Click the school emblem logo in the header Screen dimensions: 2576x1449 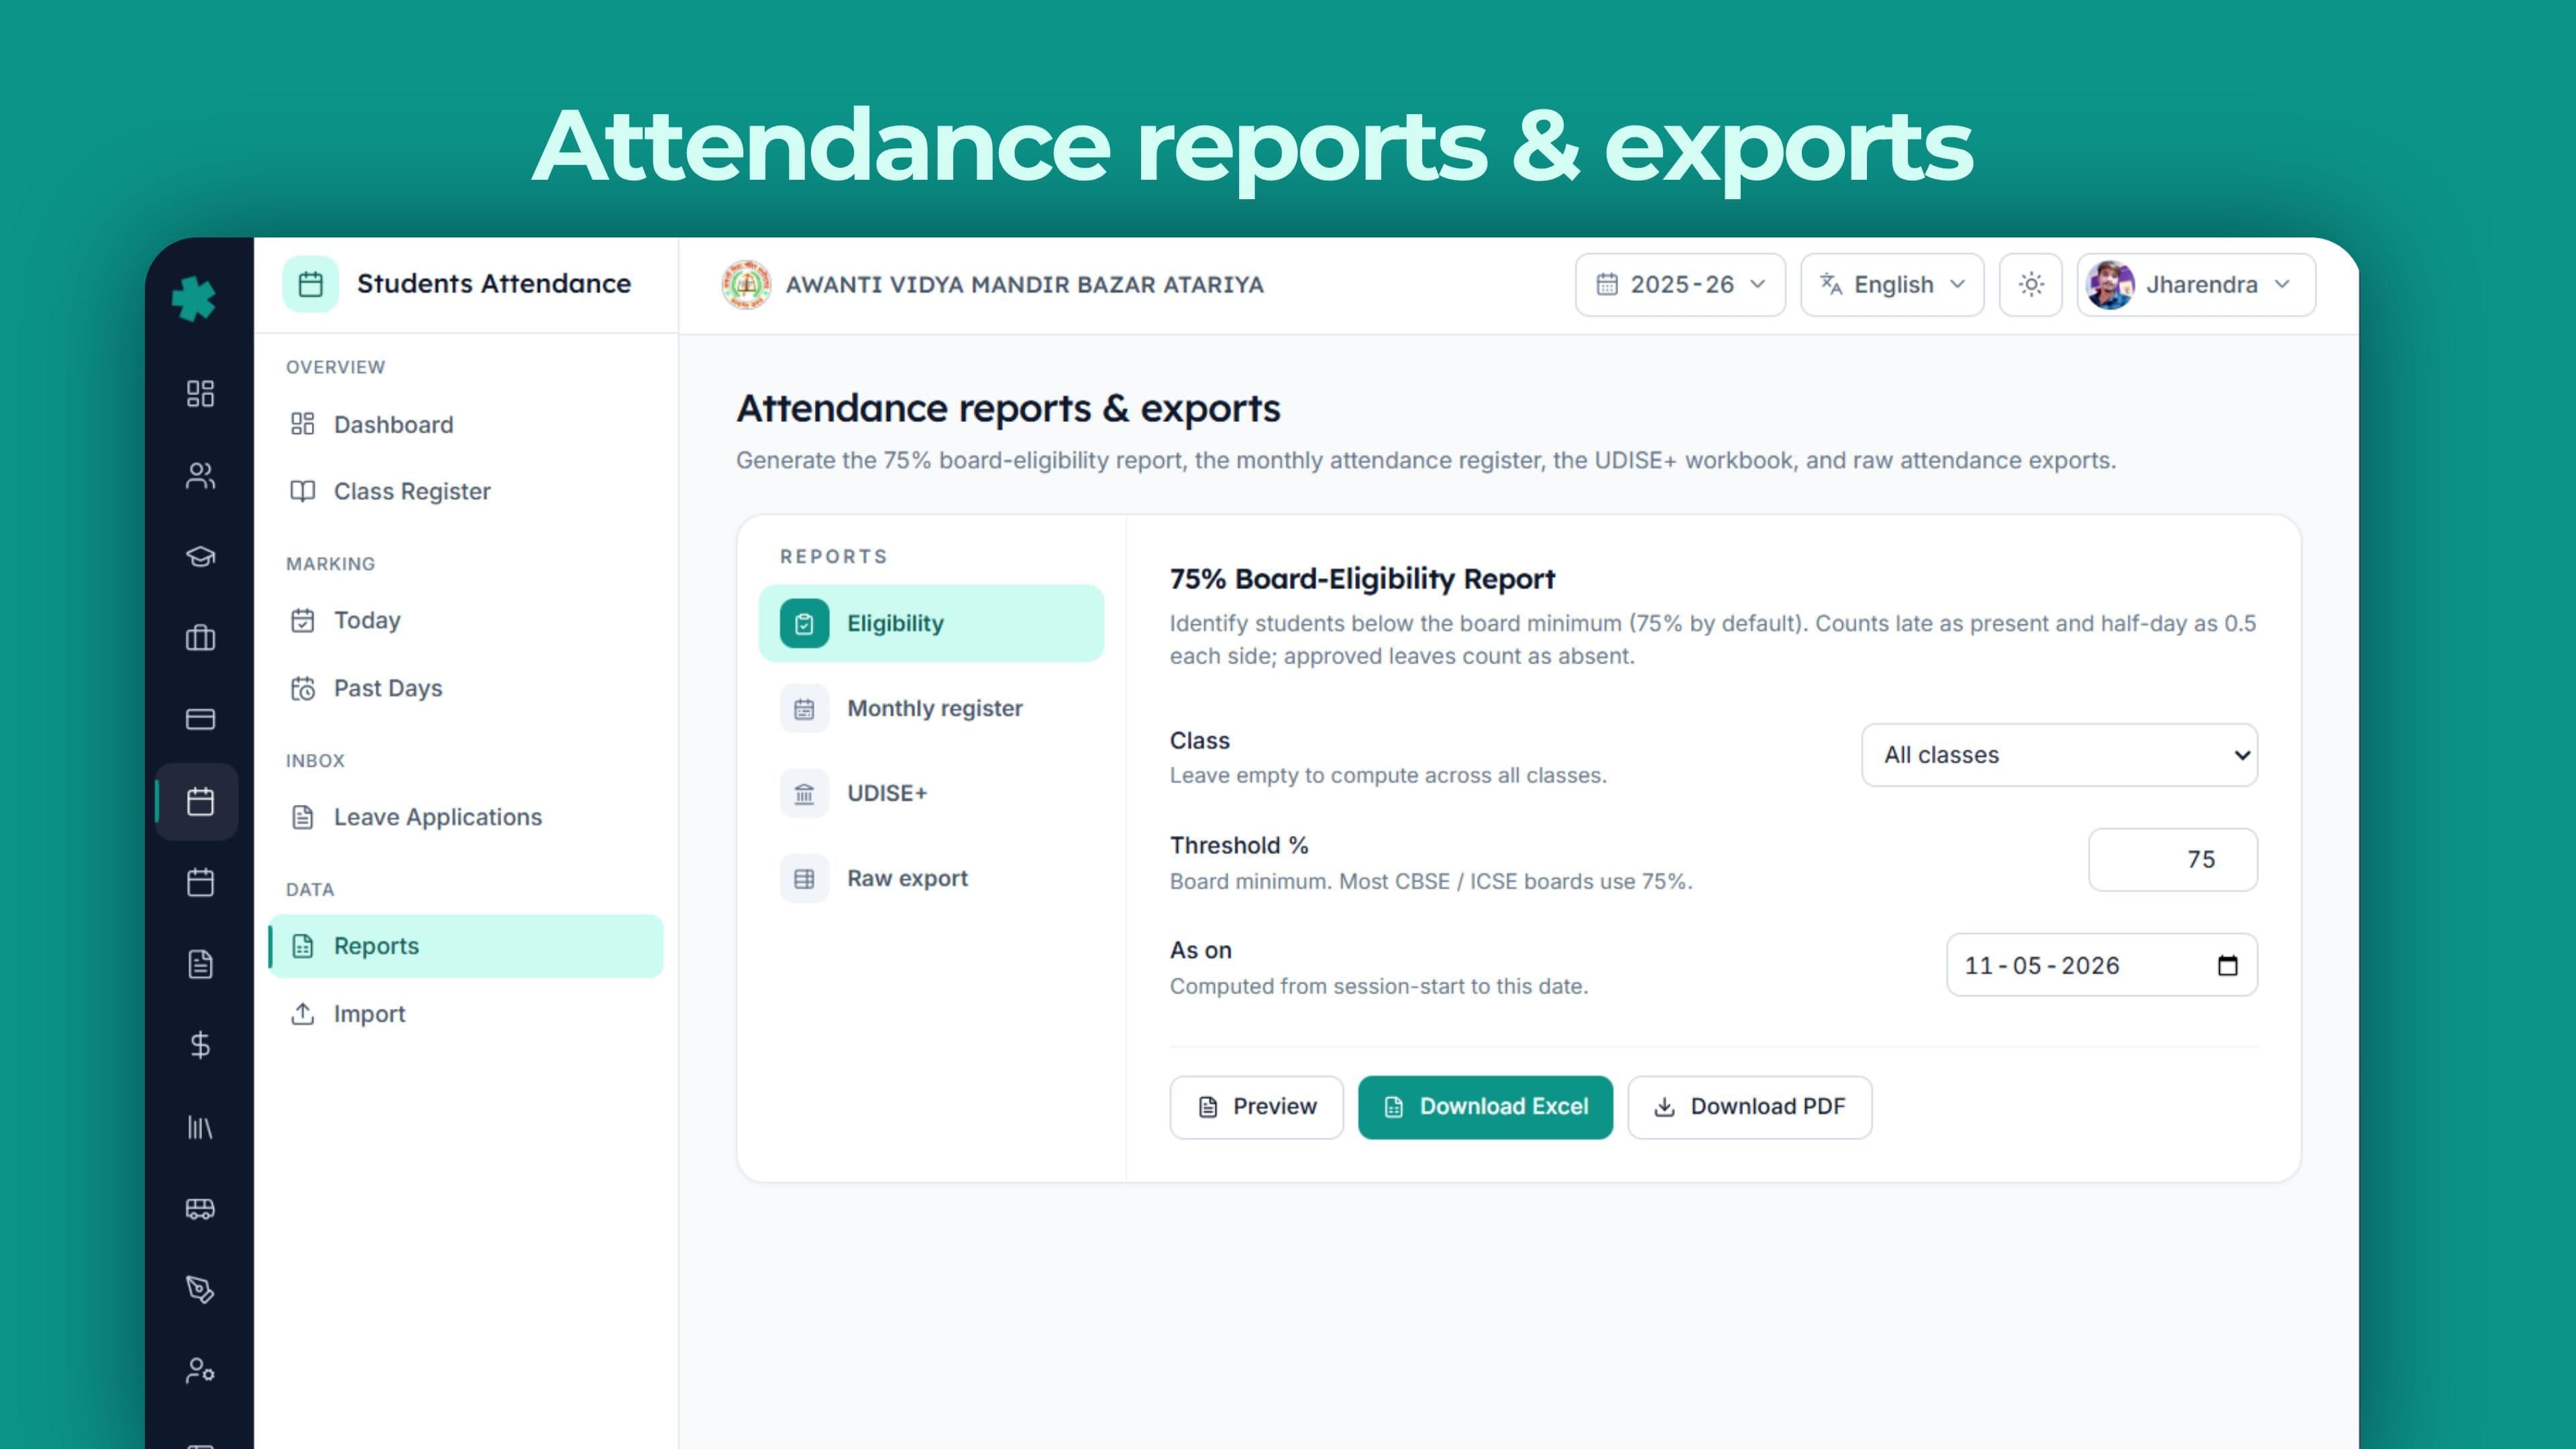point(746,285)
